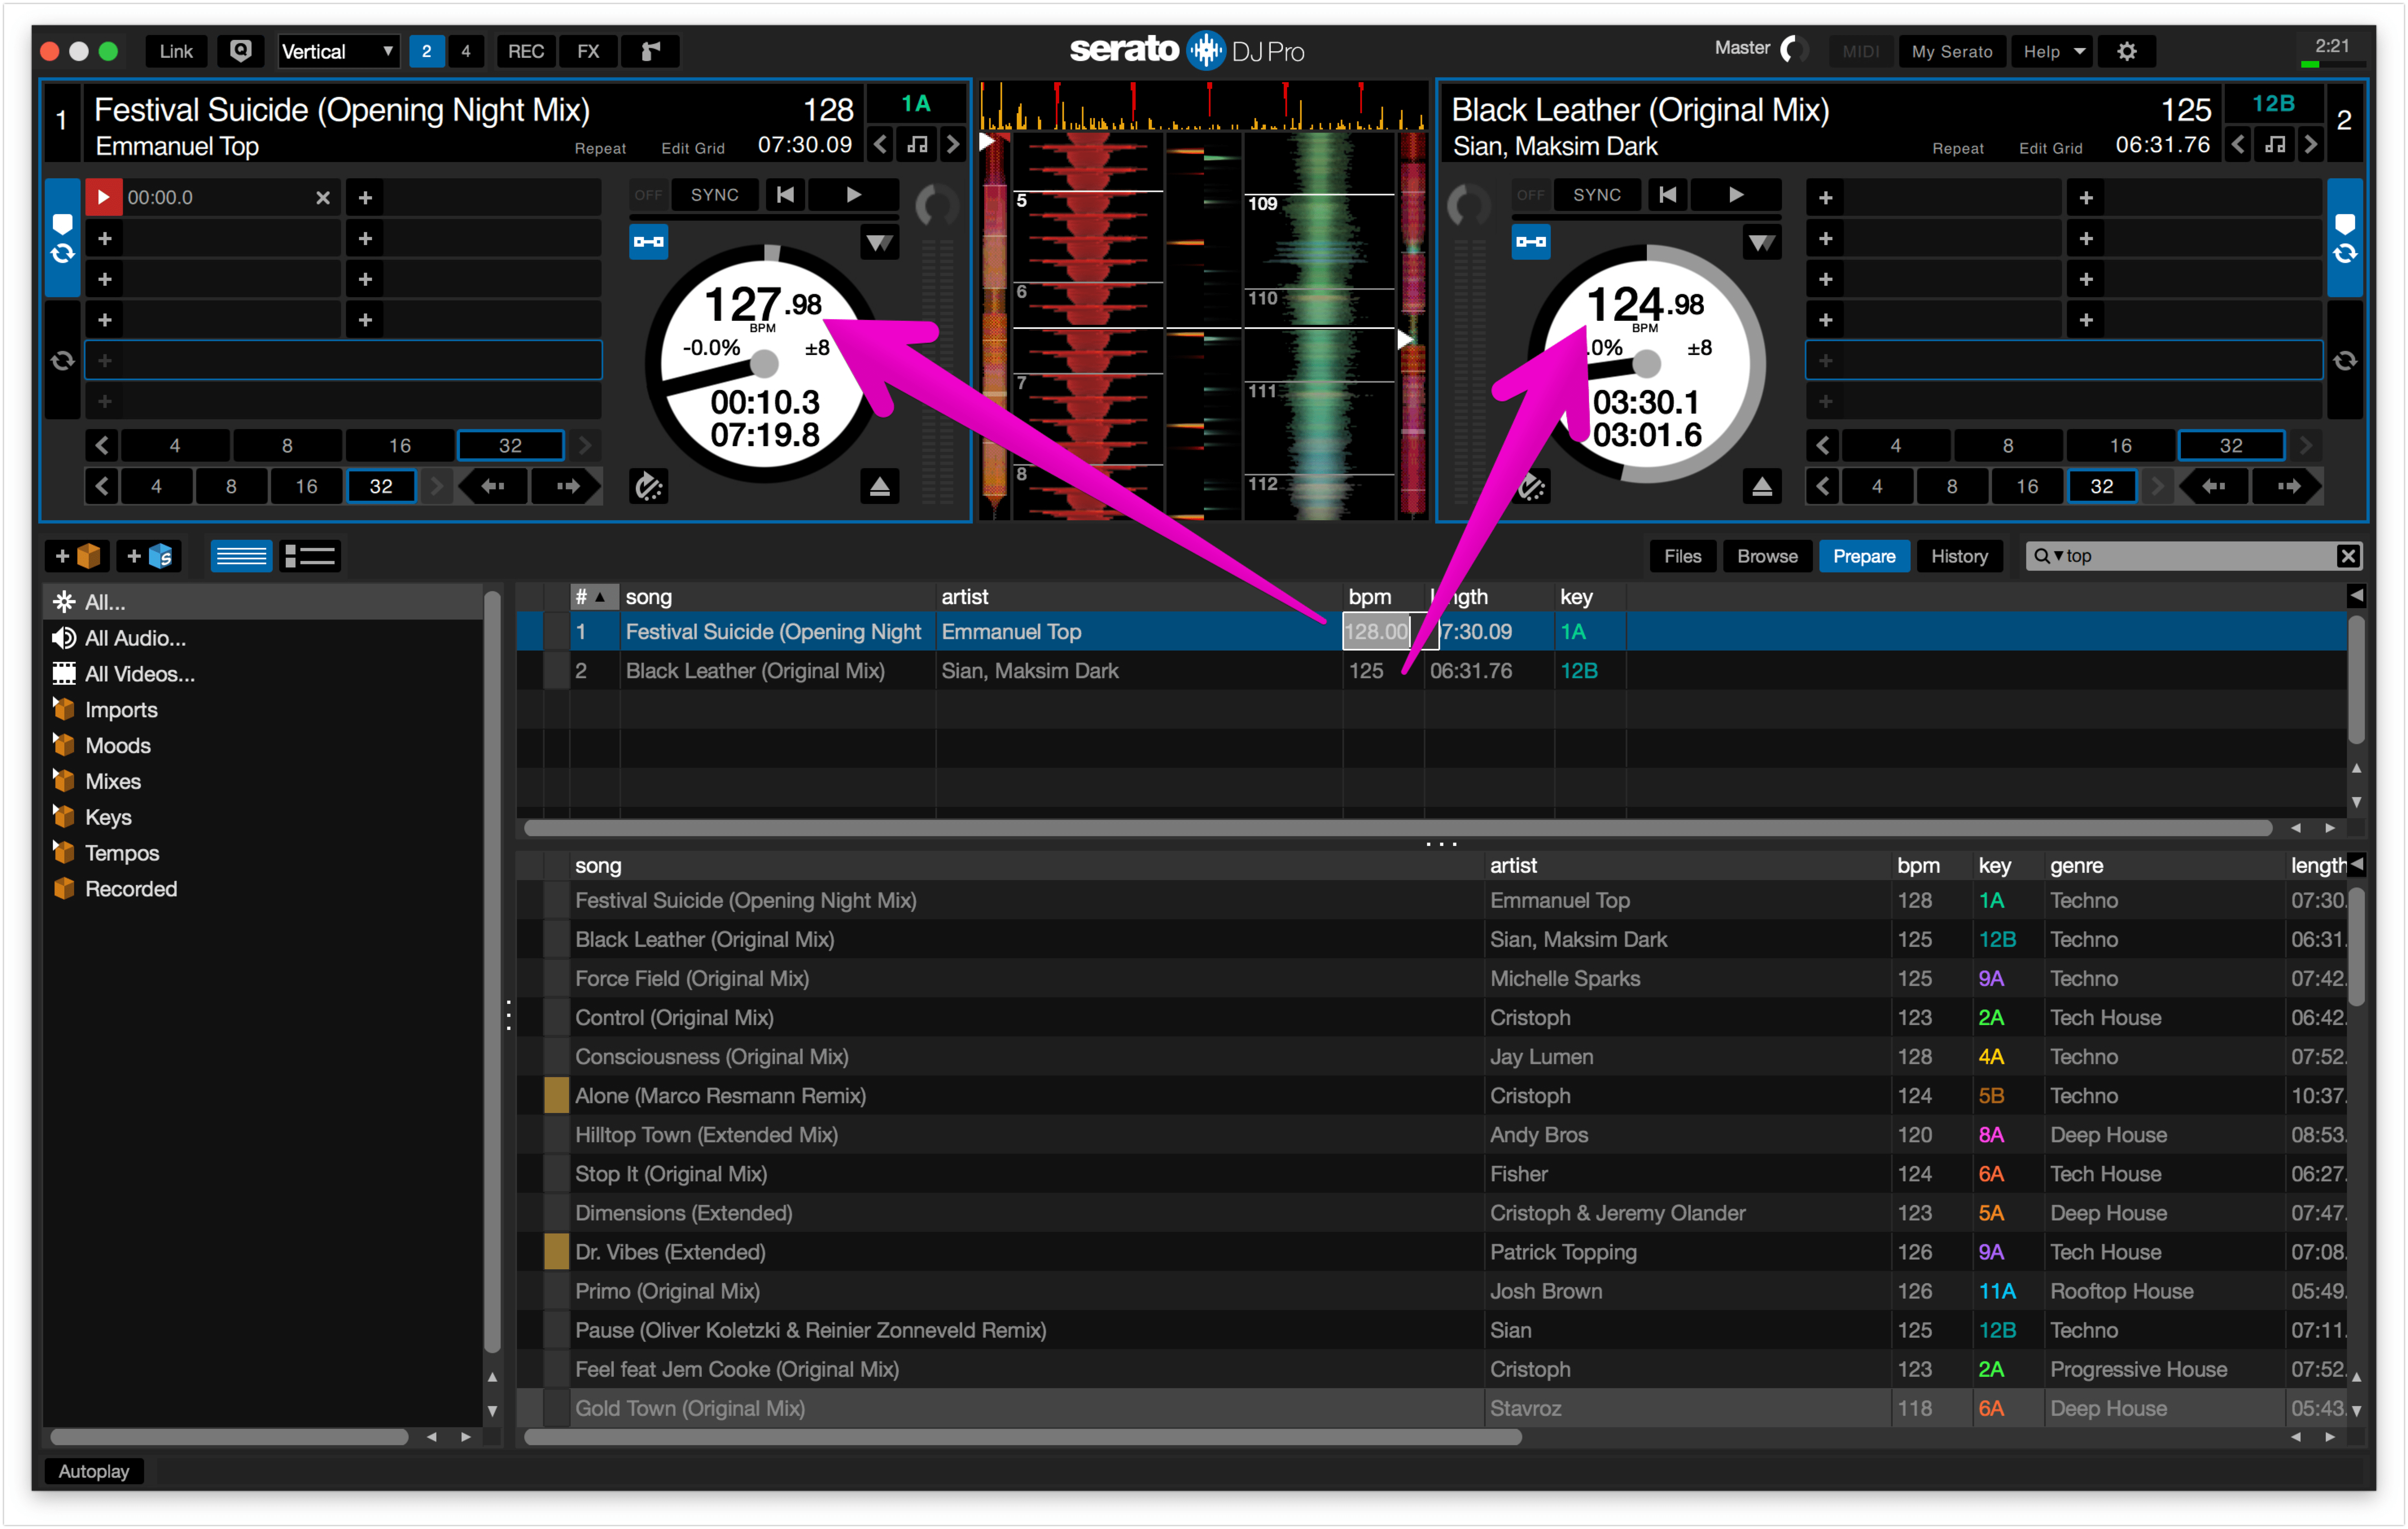The width and height of the screenshot is (2408, 1529).
Task: Toggle Repeat on the Black Leather deck
Action: point(1957,148)
